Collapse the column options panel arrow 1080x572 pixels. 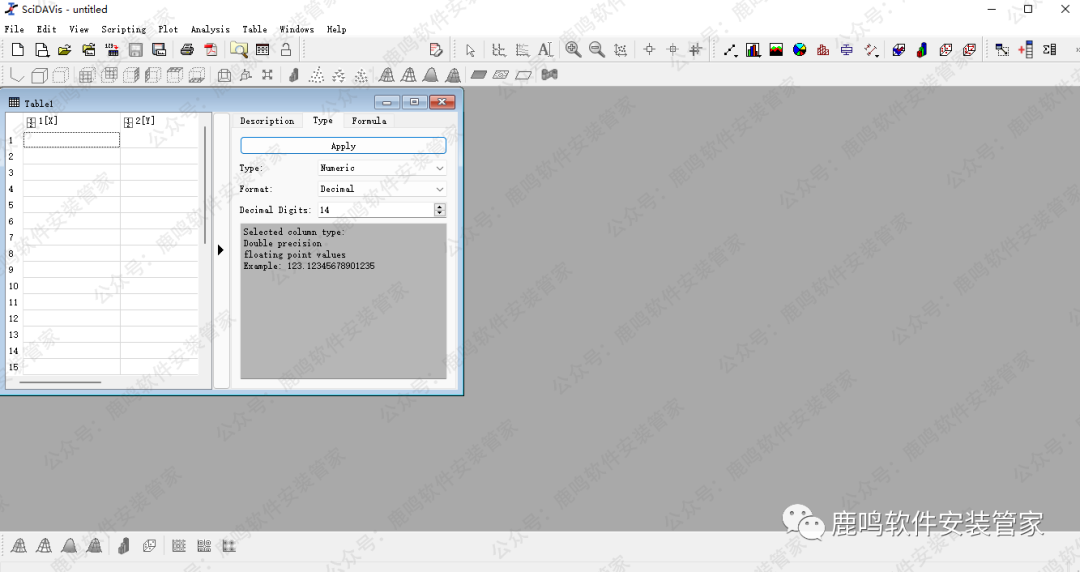221,250
